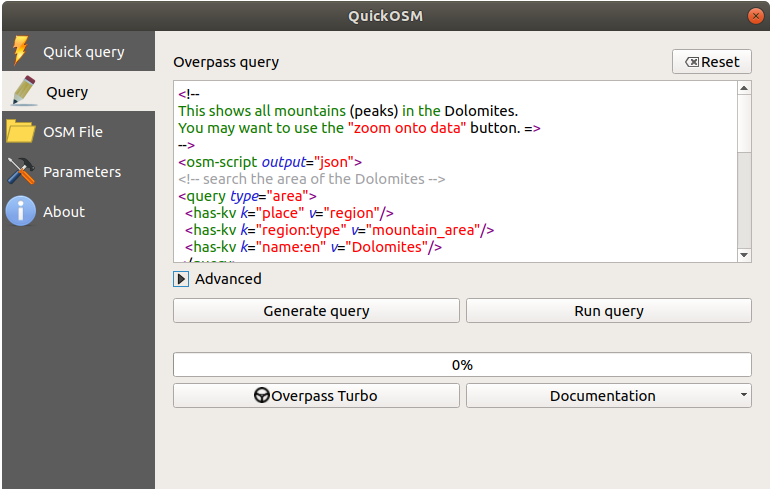Open the Documentation dropdown arrow
Screen dimensions: 772x490
(x=743, y=396)
